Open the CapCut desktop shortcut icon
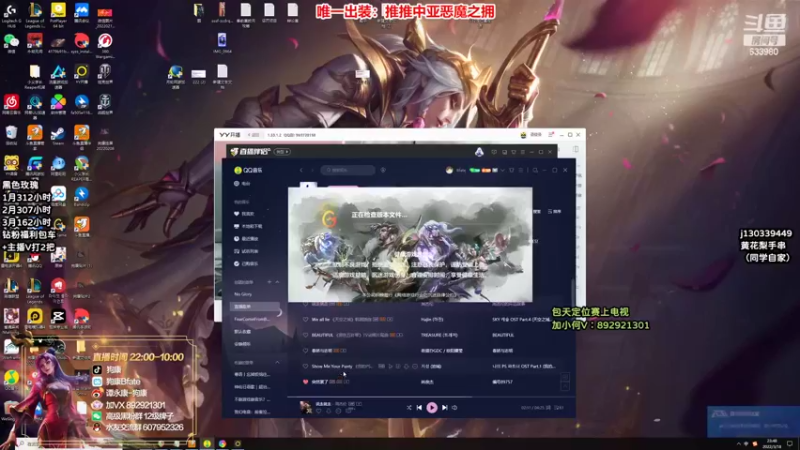This screenshot has width=800, height=450. pos(58,317)
